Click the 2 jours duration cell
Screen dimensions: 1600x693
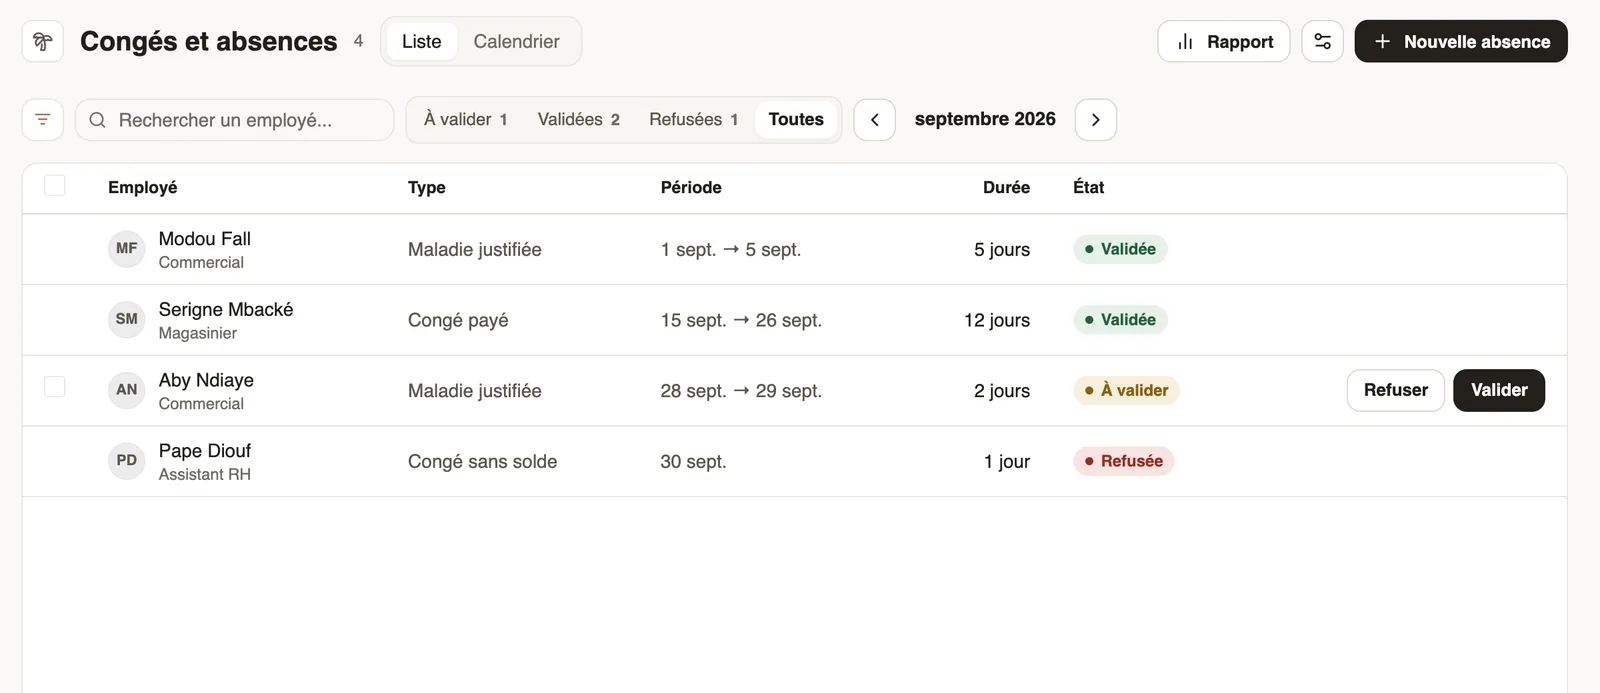coord(1002,391)
